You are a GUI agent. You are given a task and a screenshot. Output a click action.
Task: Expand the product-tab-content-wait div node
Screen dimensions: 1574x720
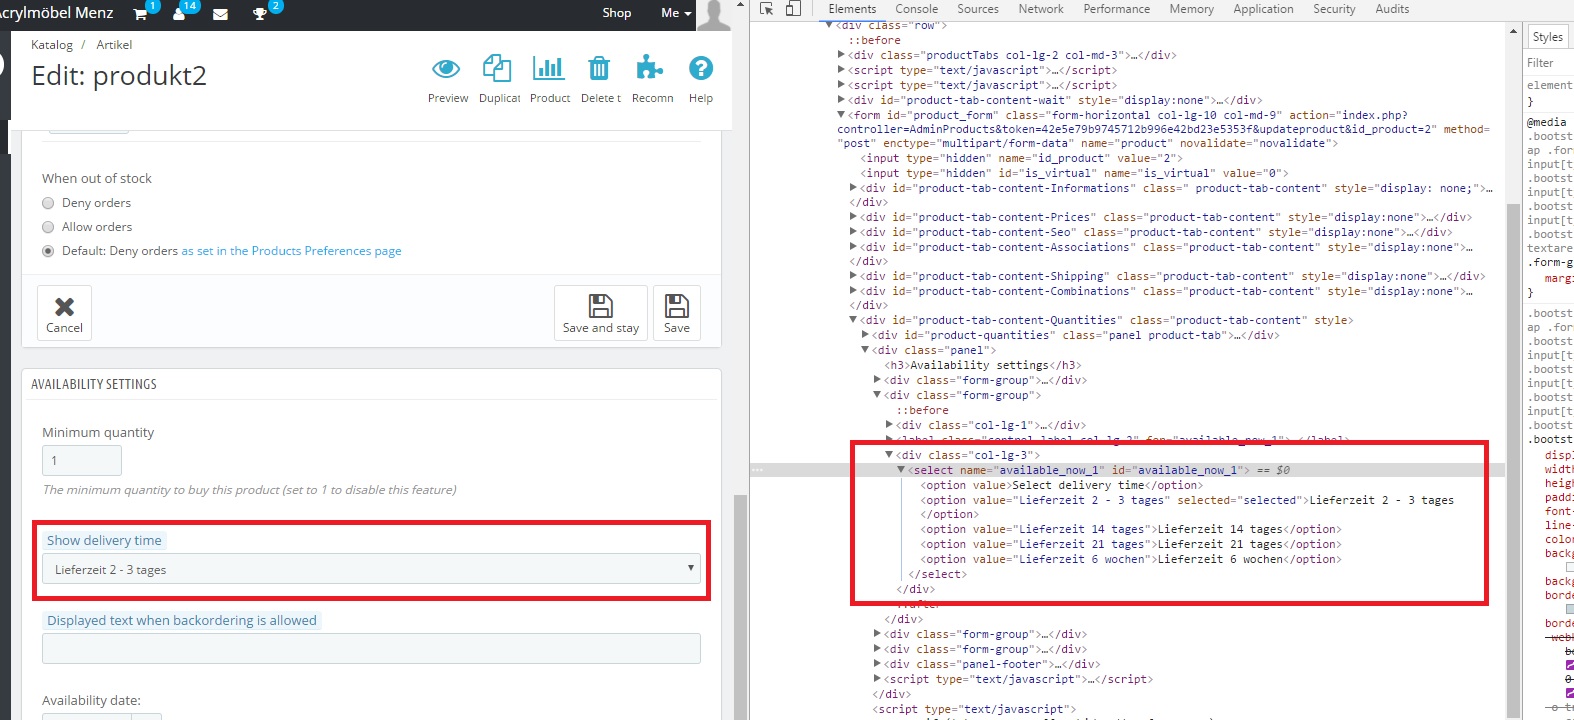(x=841, y=100)
